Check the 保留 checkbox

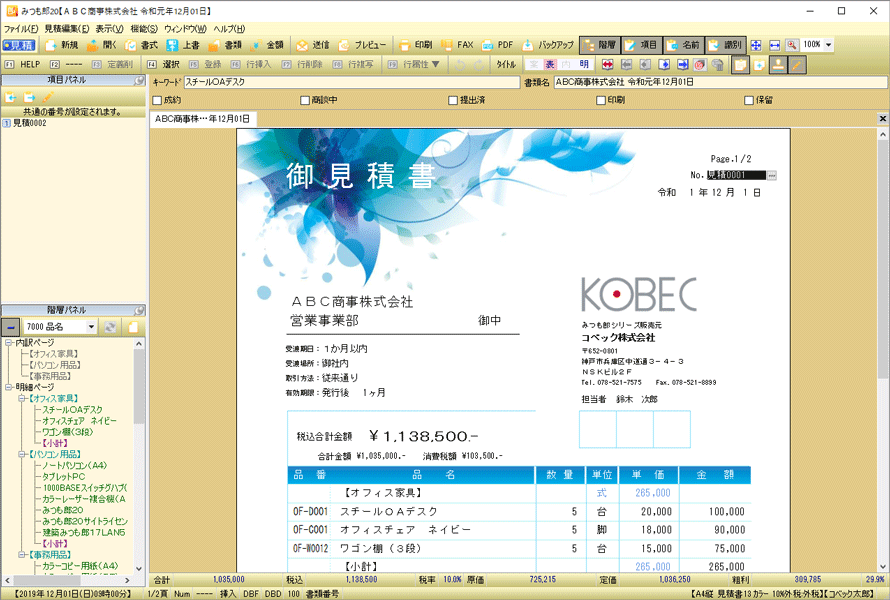pyautogui.click(x=749, y=100)
